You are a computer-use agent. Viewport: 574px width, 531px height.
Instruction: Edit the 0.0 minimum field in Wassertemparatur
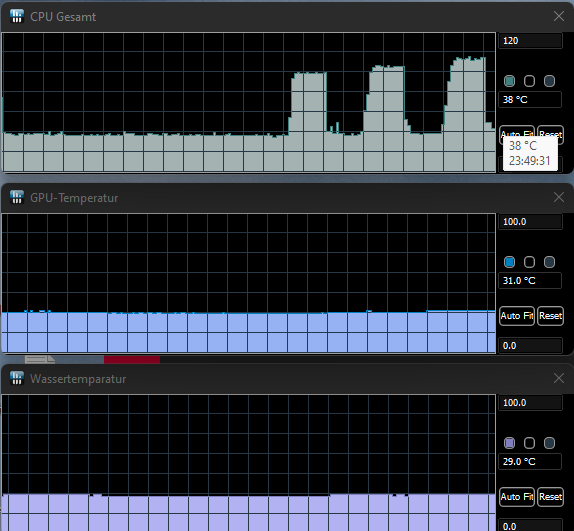(x=530, y=526)
